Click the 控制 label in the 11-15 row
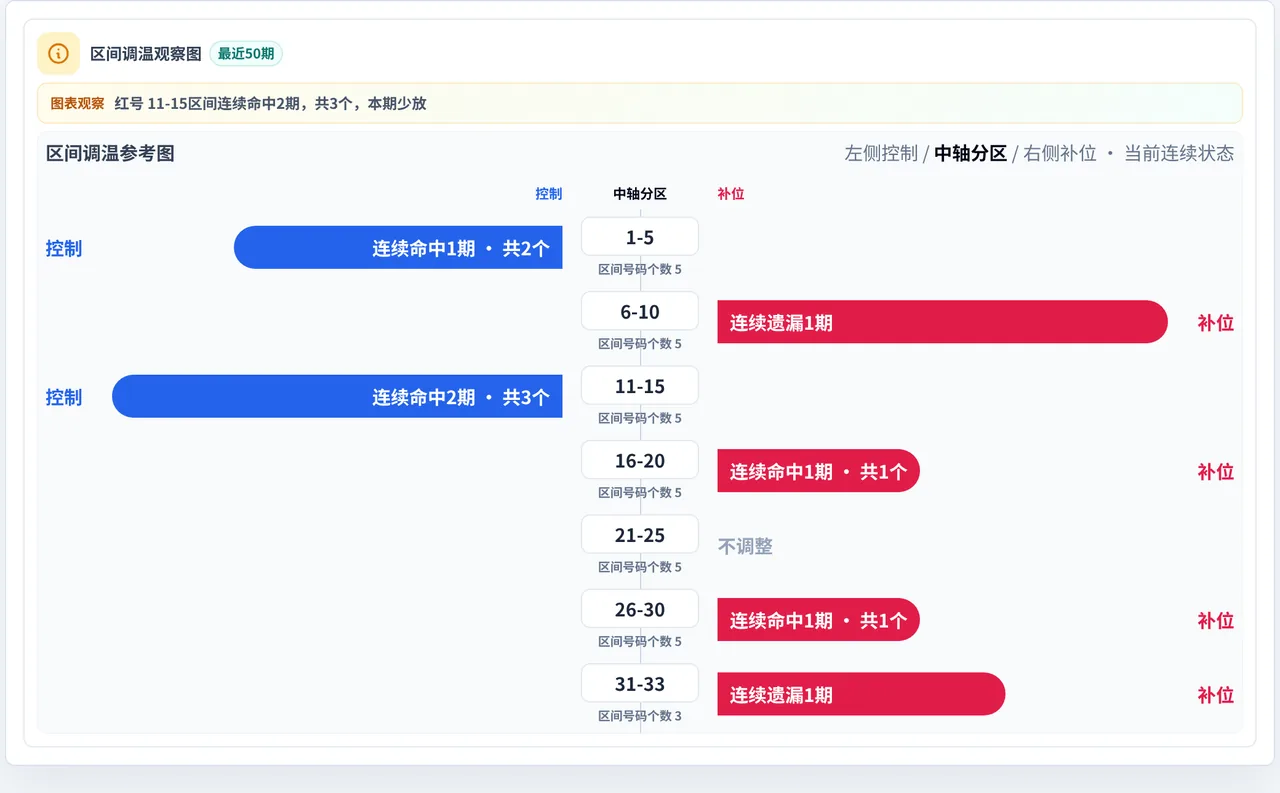 click(x=64, y=397)
